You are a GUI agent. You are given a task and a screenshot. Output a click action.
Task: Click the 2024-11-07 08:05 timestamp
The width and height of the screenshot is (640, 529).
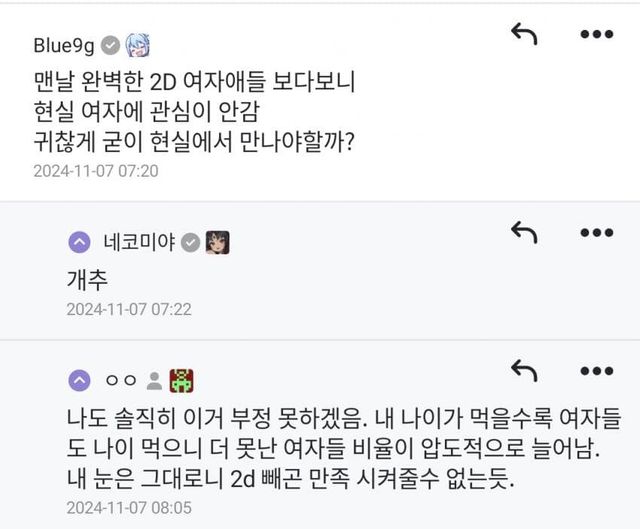point(128,508)
